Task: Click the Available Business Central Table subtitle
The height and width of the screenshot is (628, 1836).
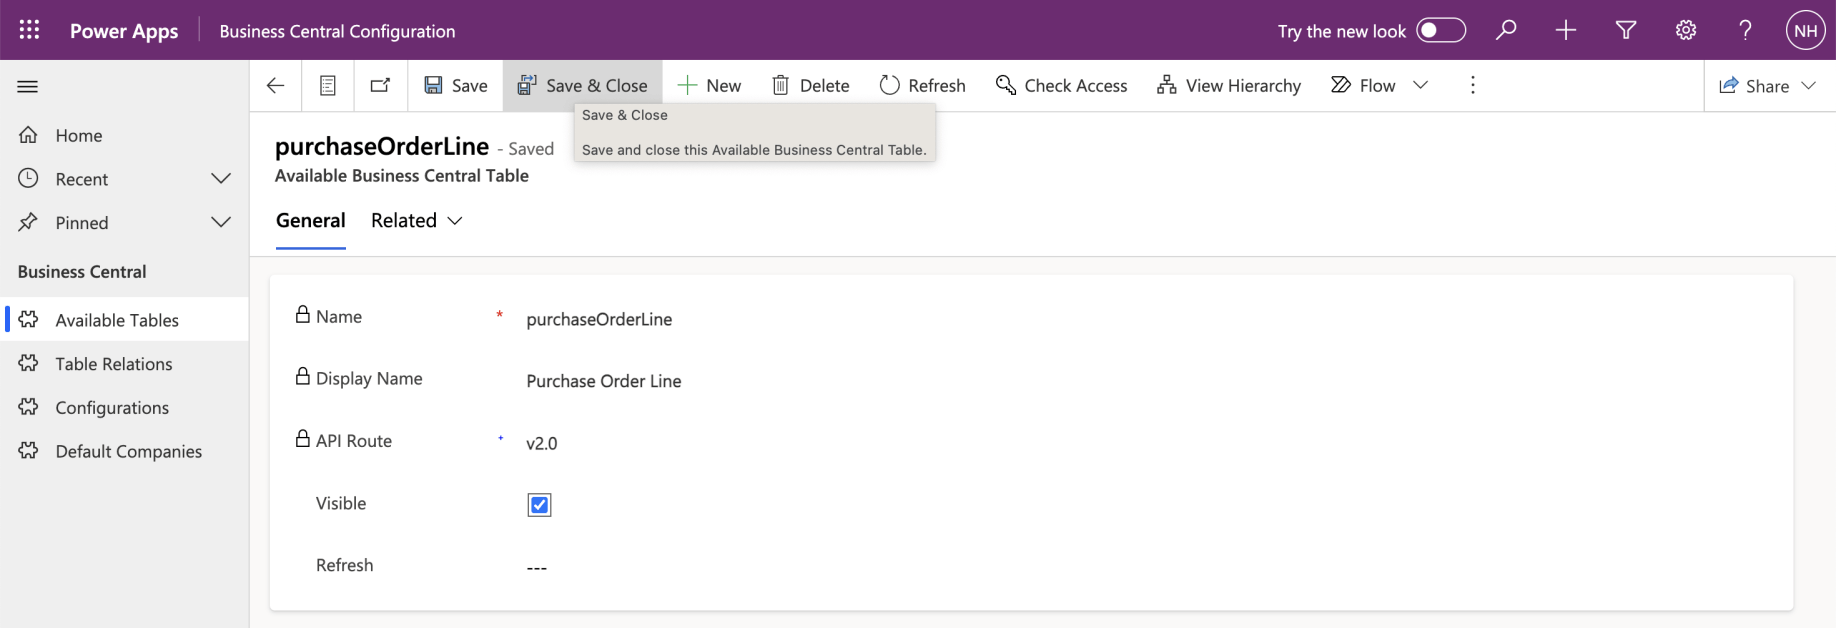Action: coord(402,176)
